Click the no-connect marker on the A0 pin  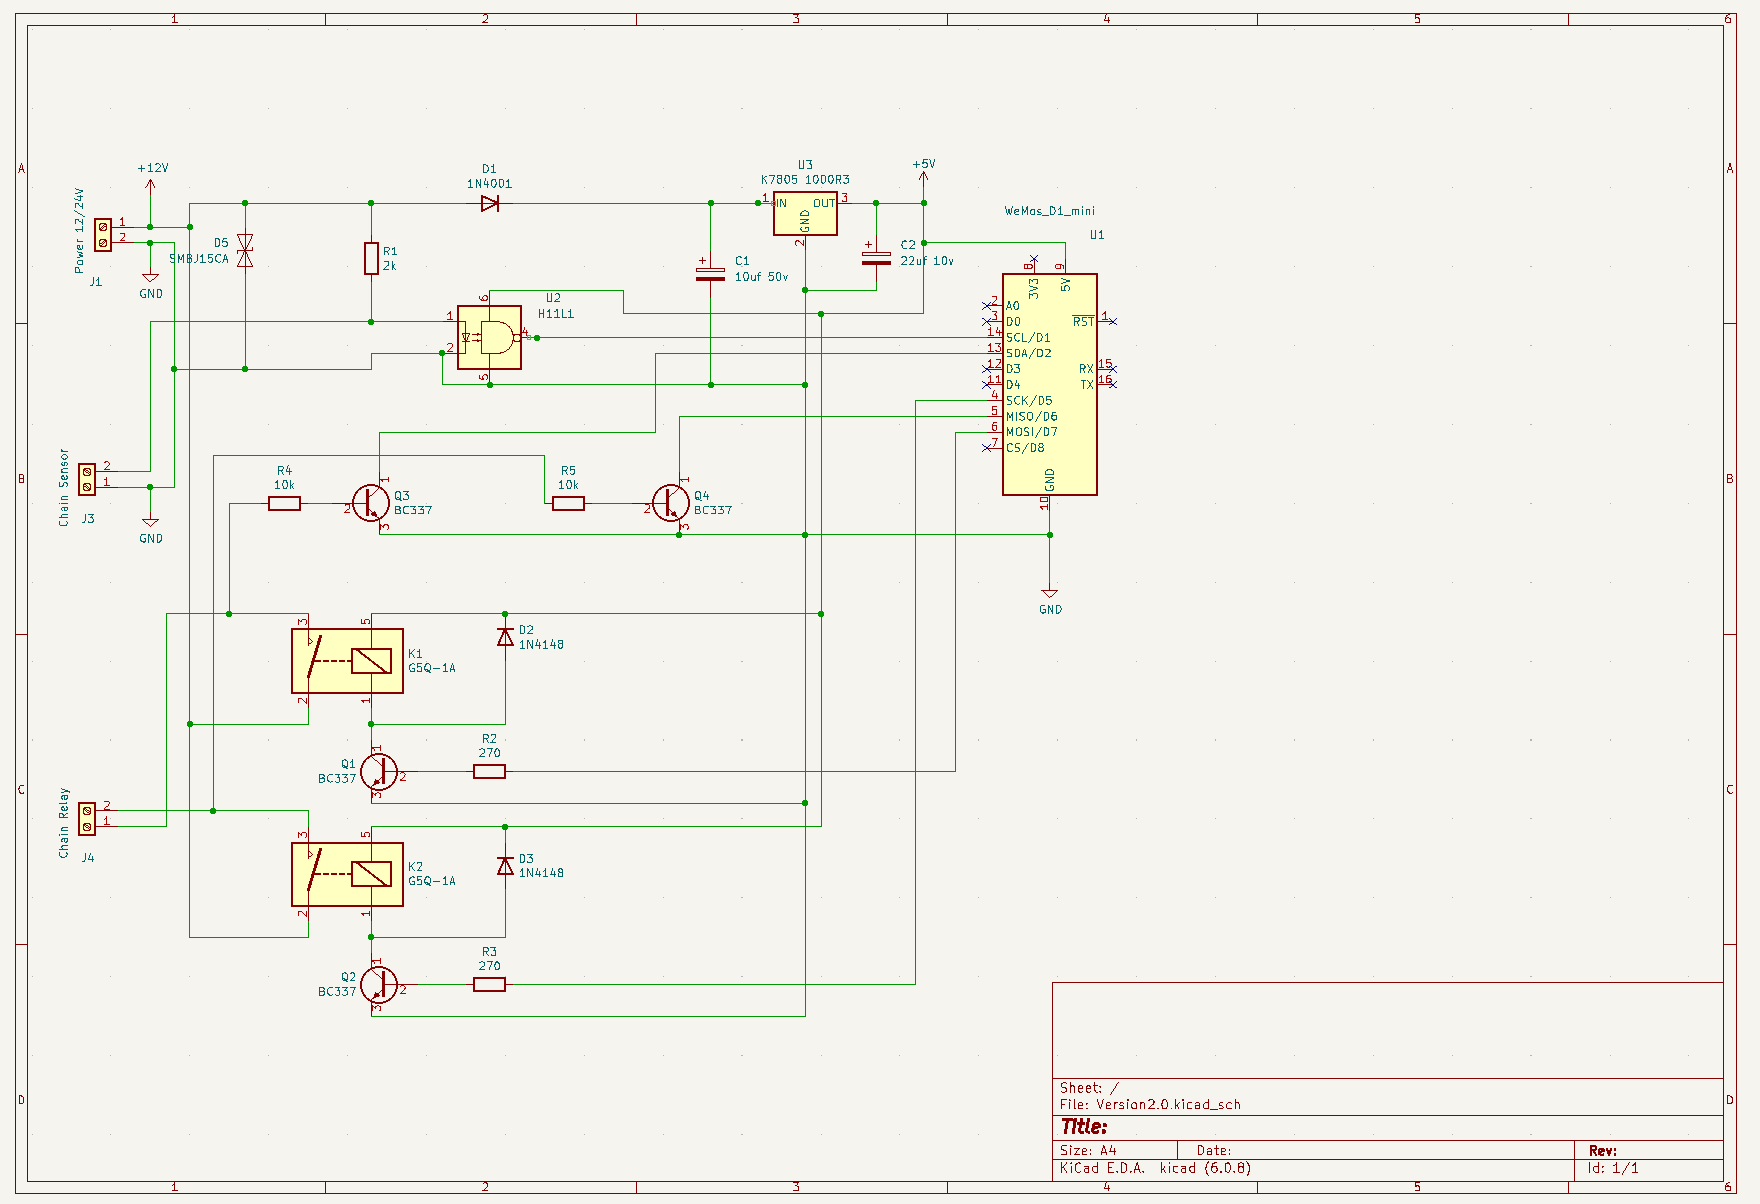[x=987, y=305]
